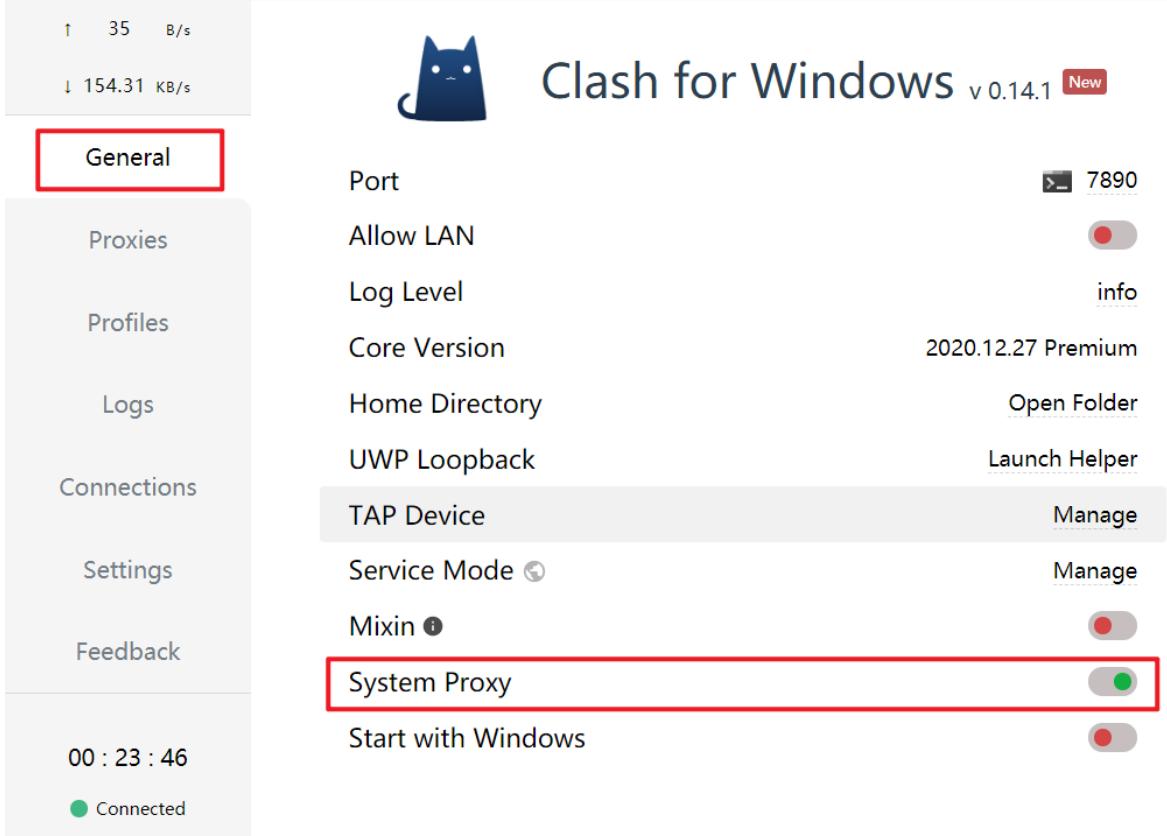
Task: Click Manage next to TAP Device
Action: [x=1095, y=514]
